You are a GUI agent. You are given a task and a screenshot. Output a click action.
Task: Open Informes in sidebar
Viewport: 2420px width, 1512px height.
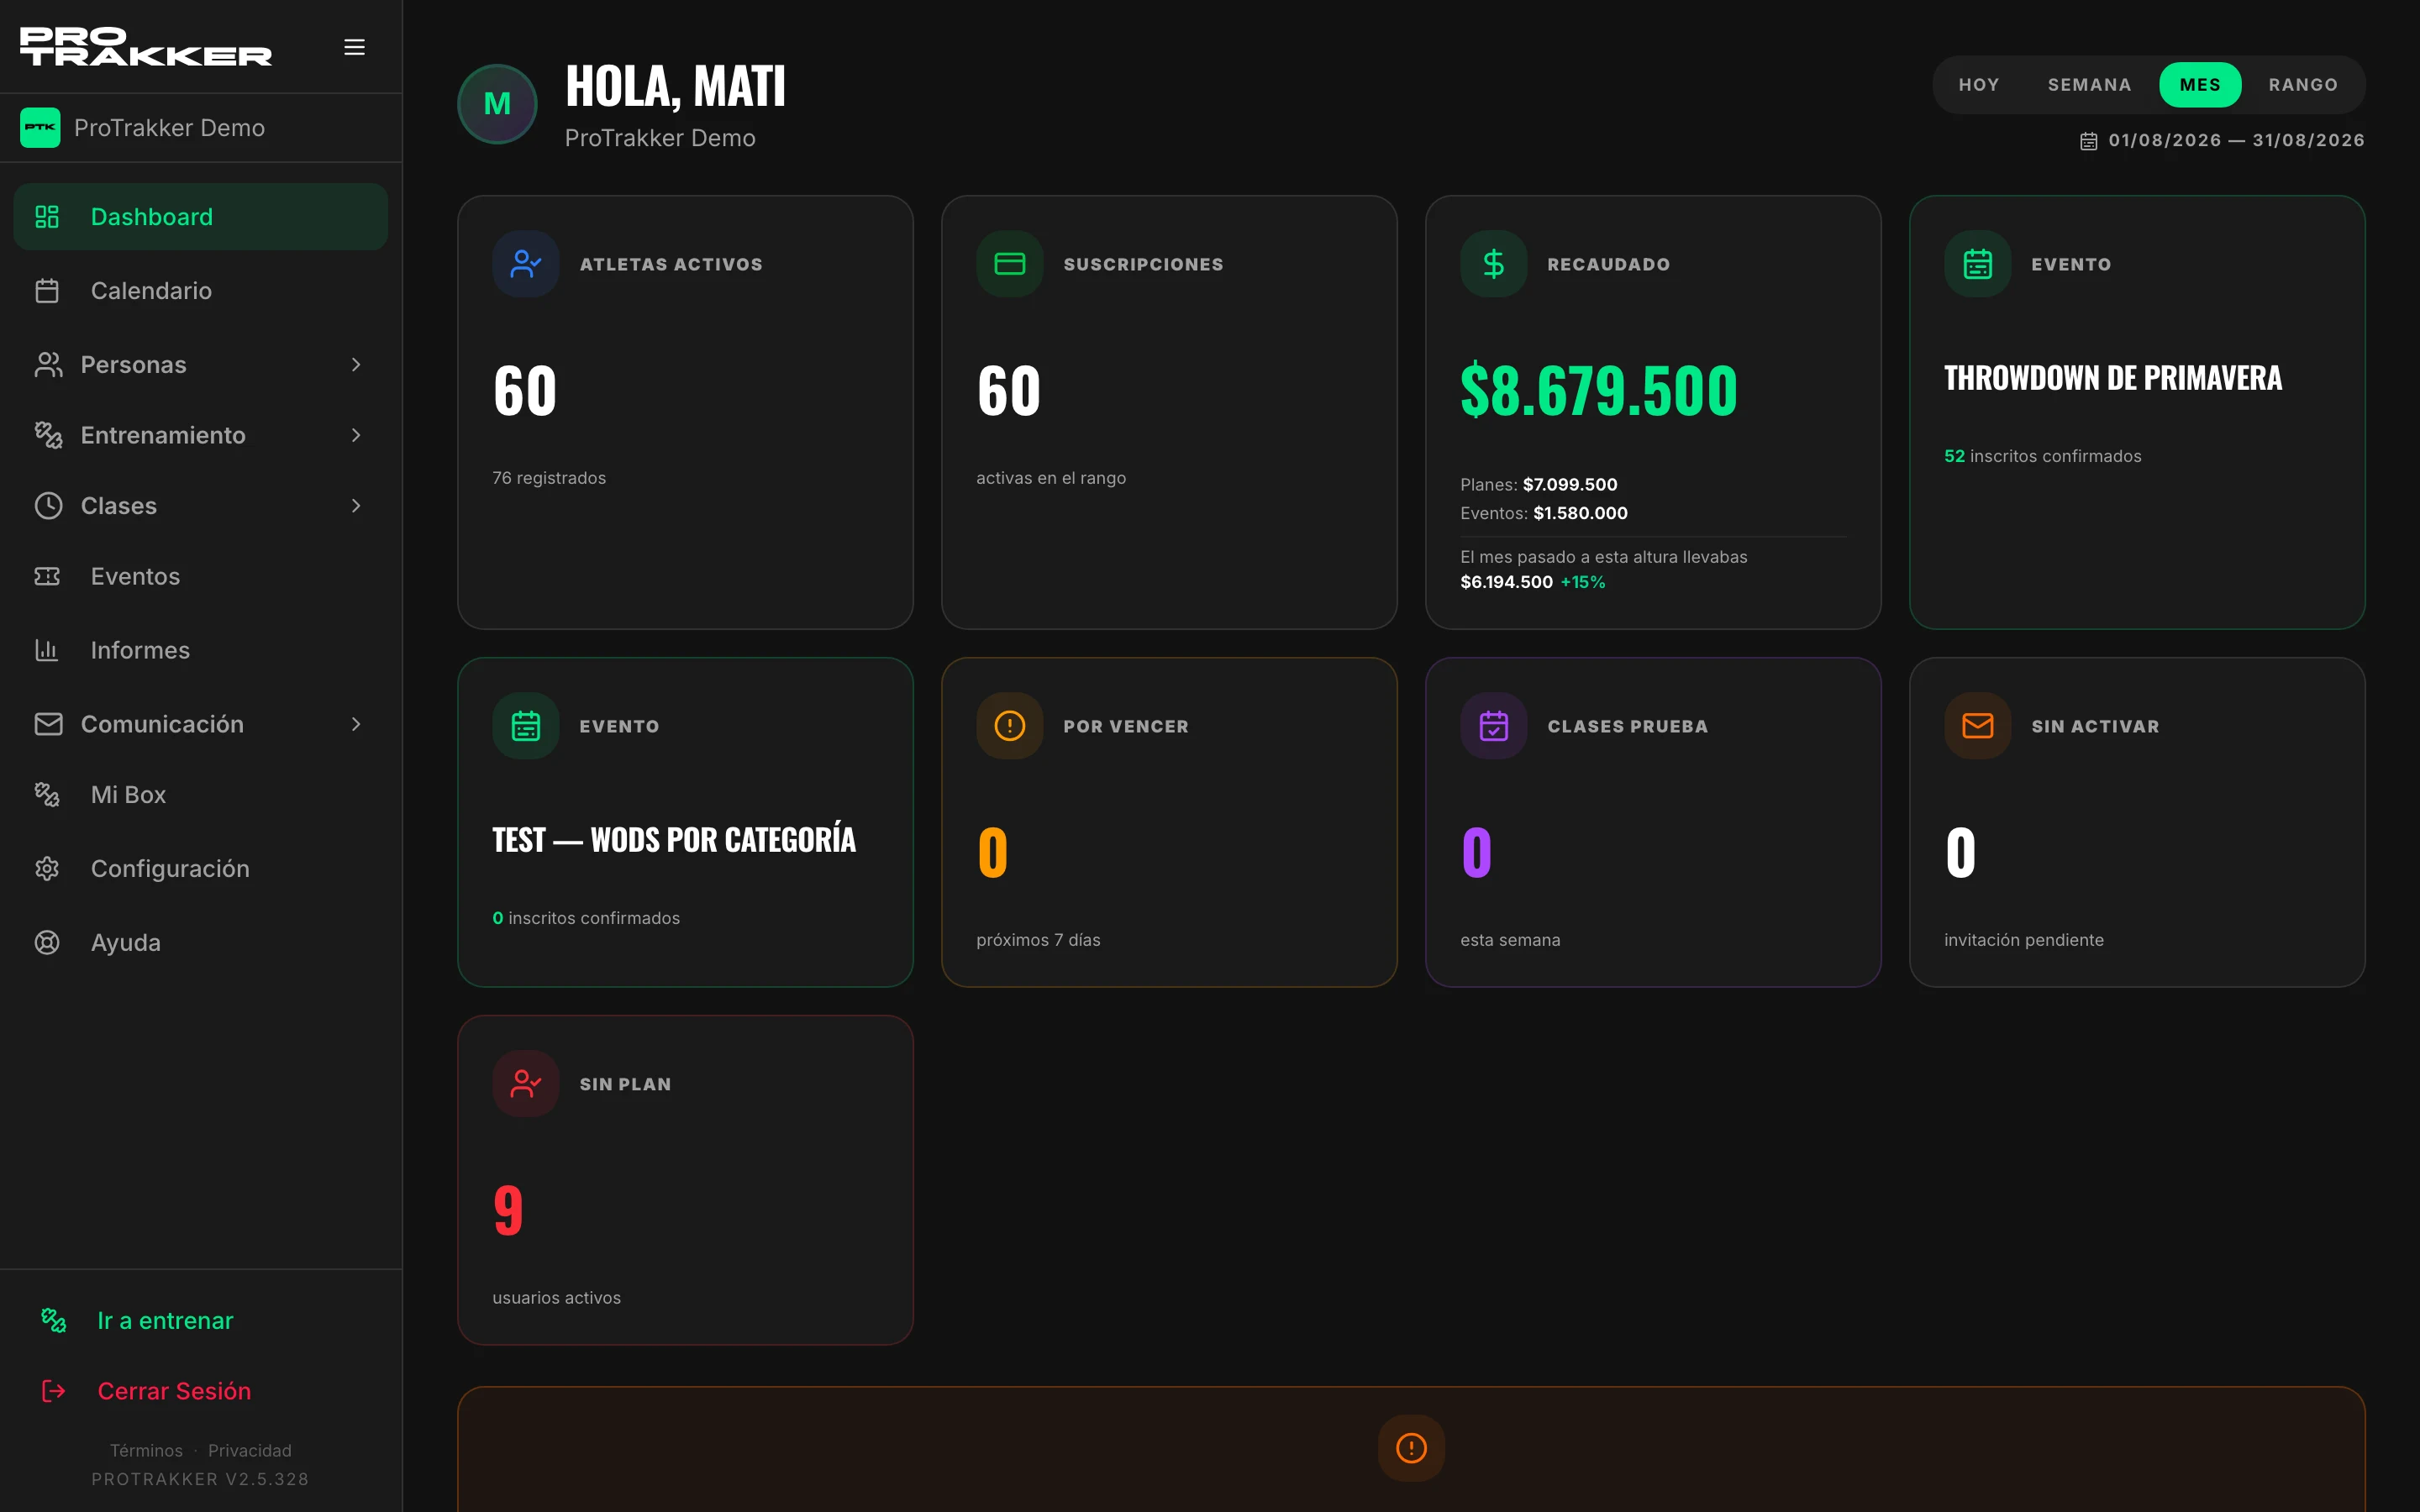(x=201, y=650)
